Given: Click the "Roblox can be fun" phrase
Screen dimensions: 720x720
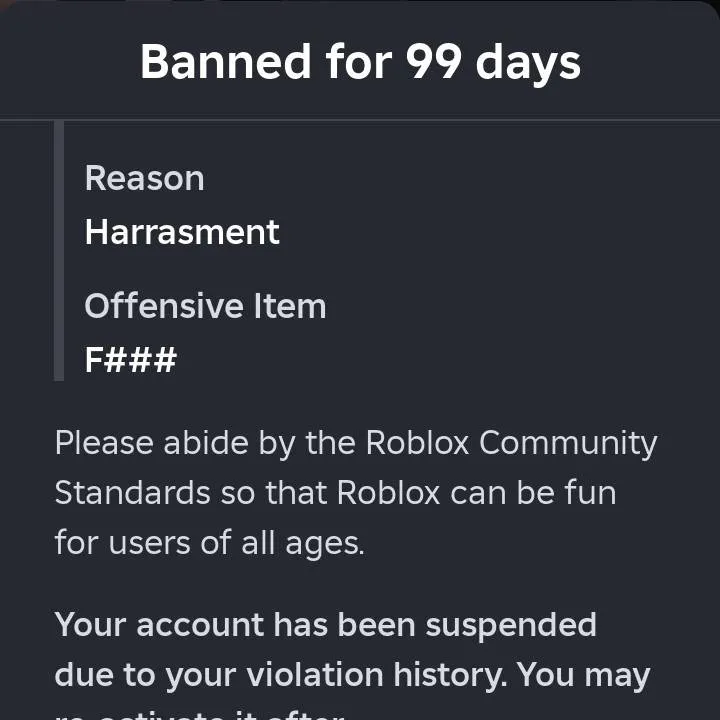Looking at the screenshot, I should pyautogui.click(x=476, y=493).
